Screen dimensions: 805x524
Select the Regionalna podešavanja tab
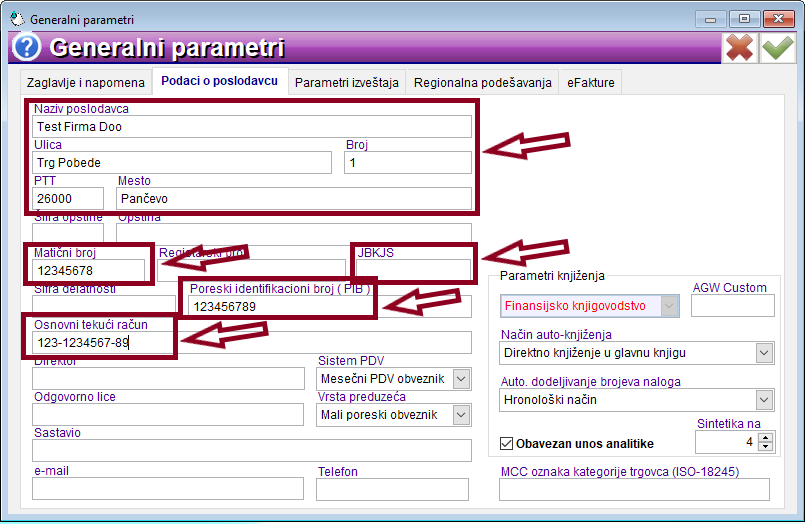[x=483, y=82]
